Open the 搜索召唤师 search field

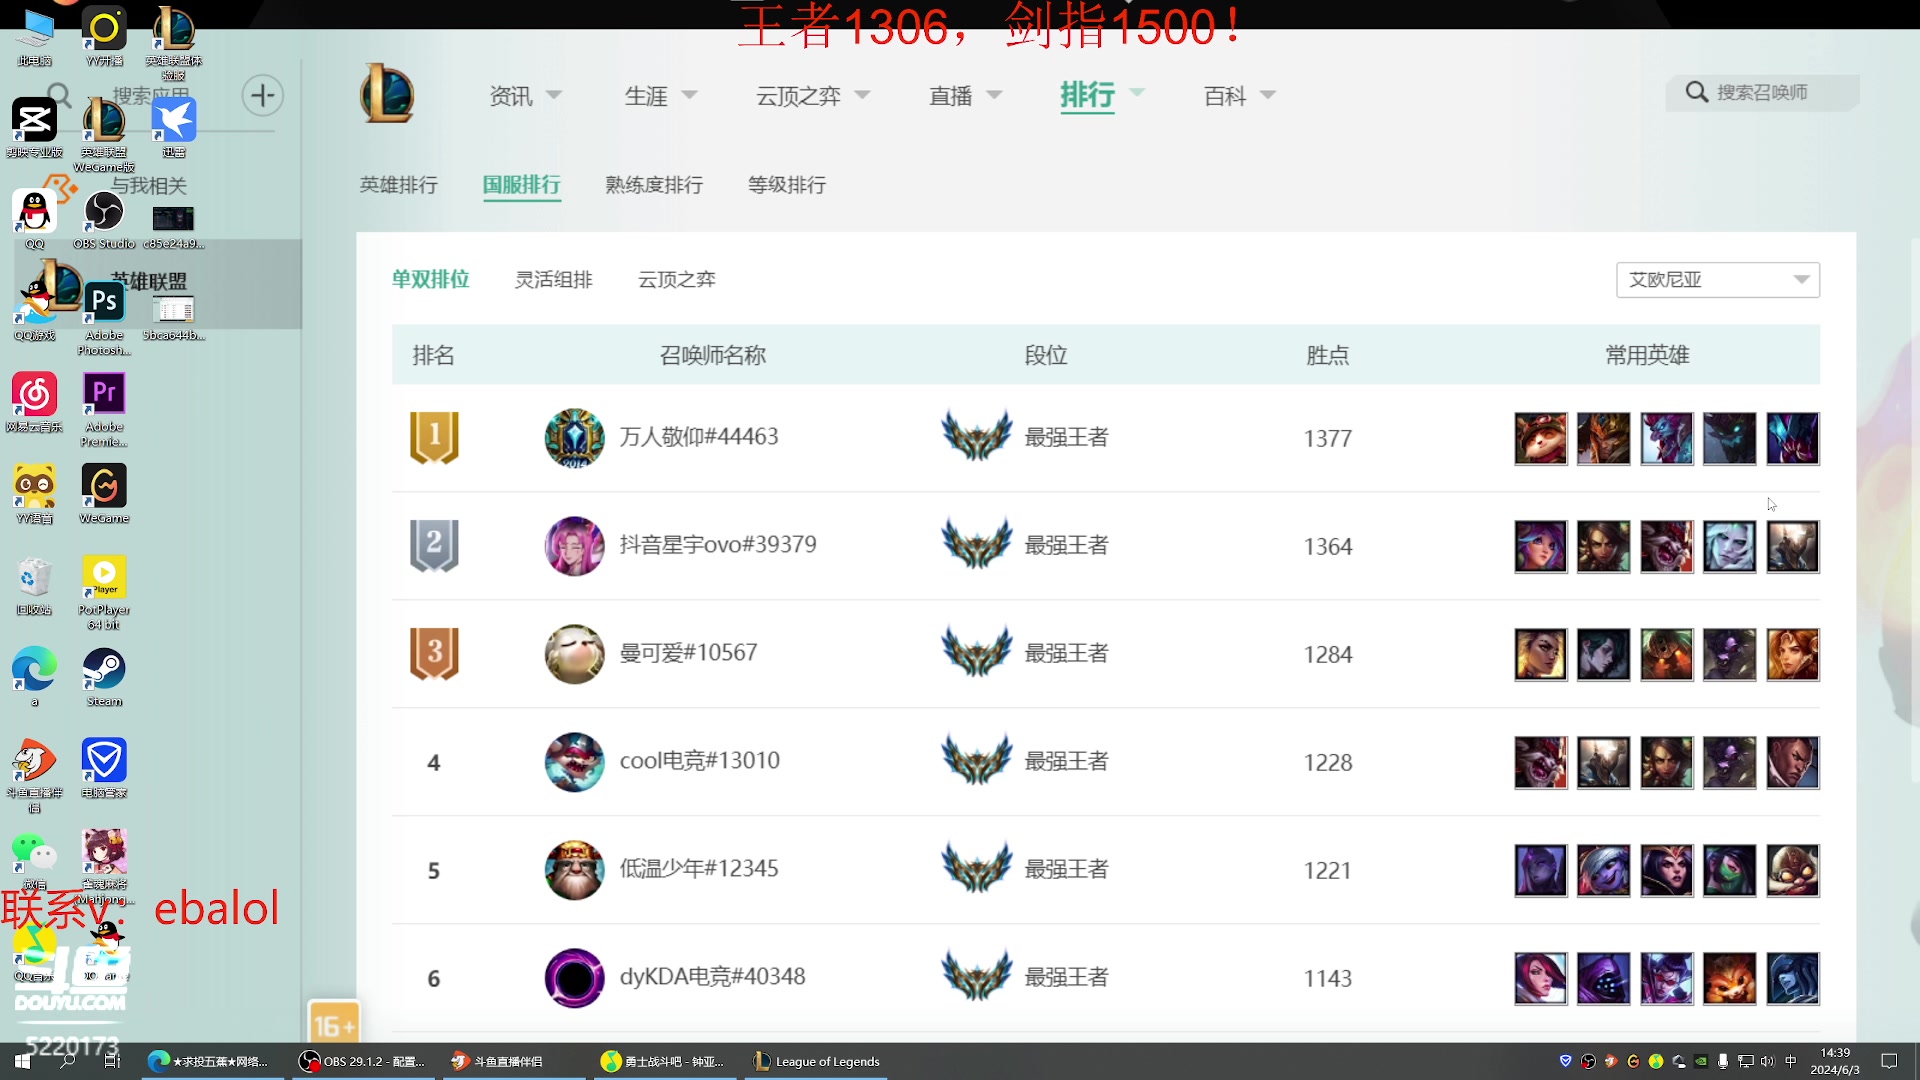click(x=1762, y=92)
